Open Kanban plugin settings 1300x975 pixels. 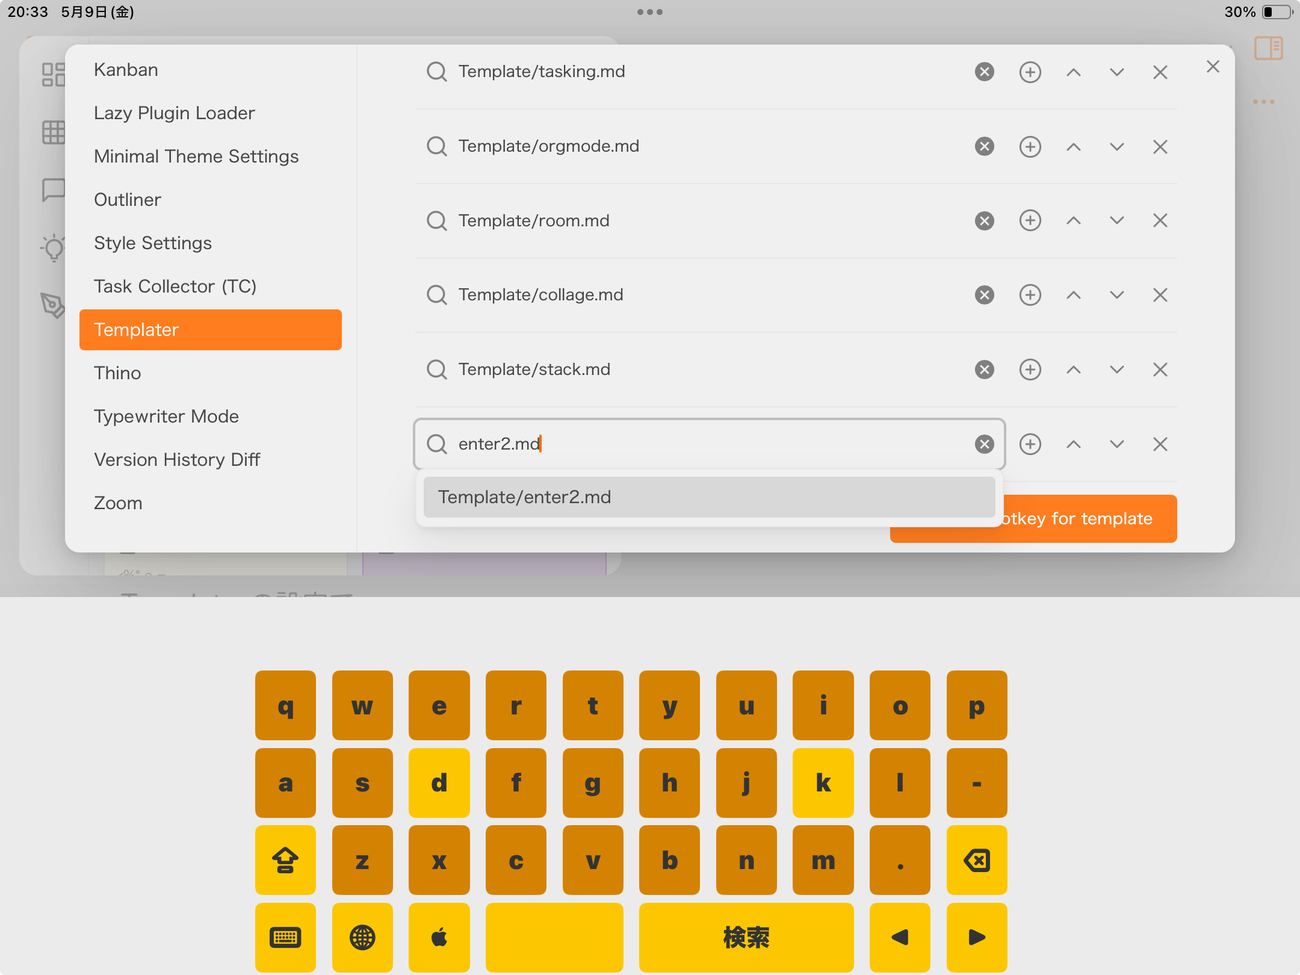pyautogui.click(x=210, y=70)
